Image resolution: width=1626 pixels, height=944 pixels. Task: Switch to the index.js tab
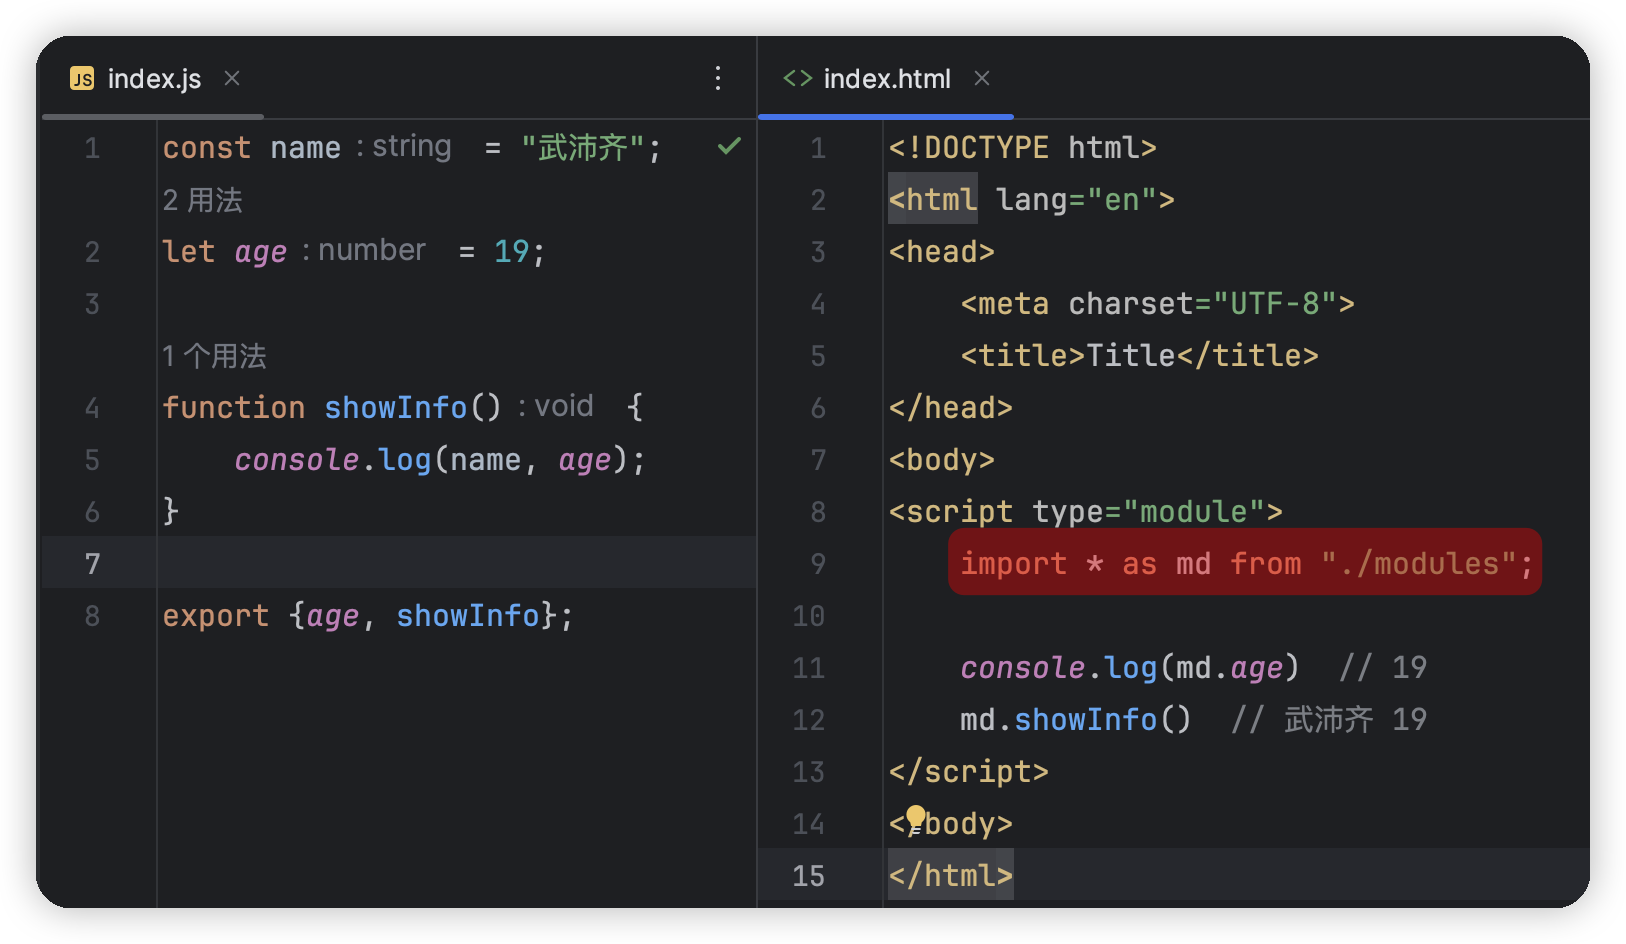tap(154, 79)
